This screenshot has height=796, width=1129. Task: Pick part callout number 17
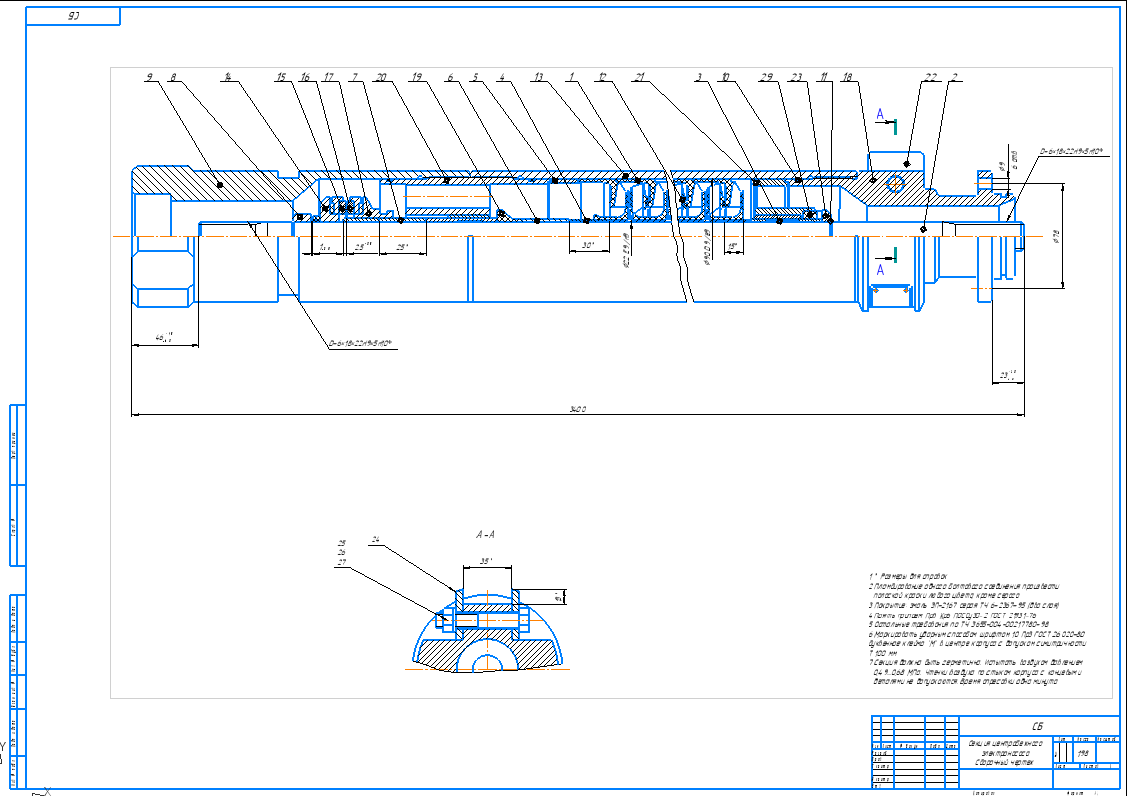[329, 76]
